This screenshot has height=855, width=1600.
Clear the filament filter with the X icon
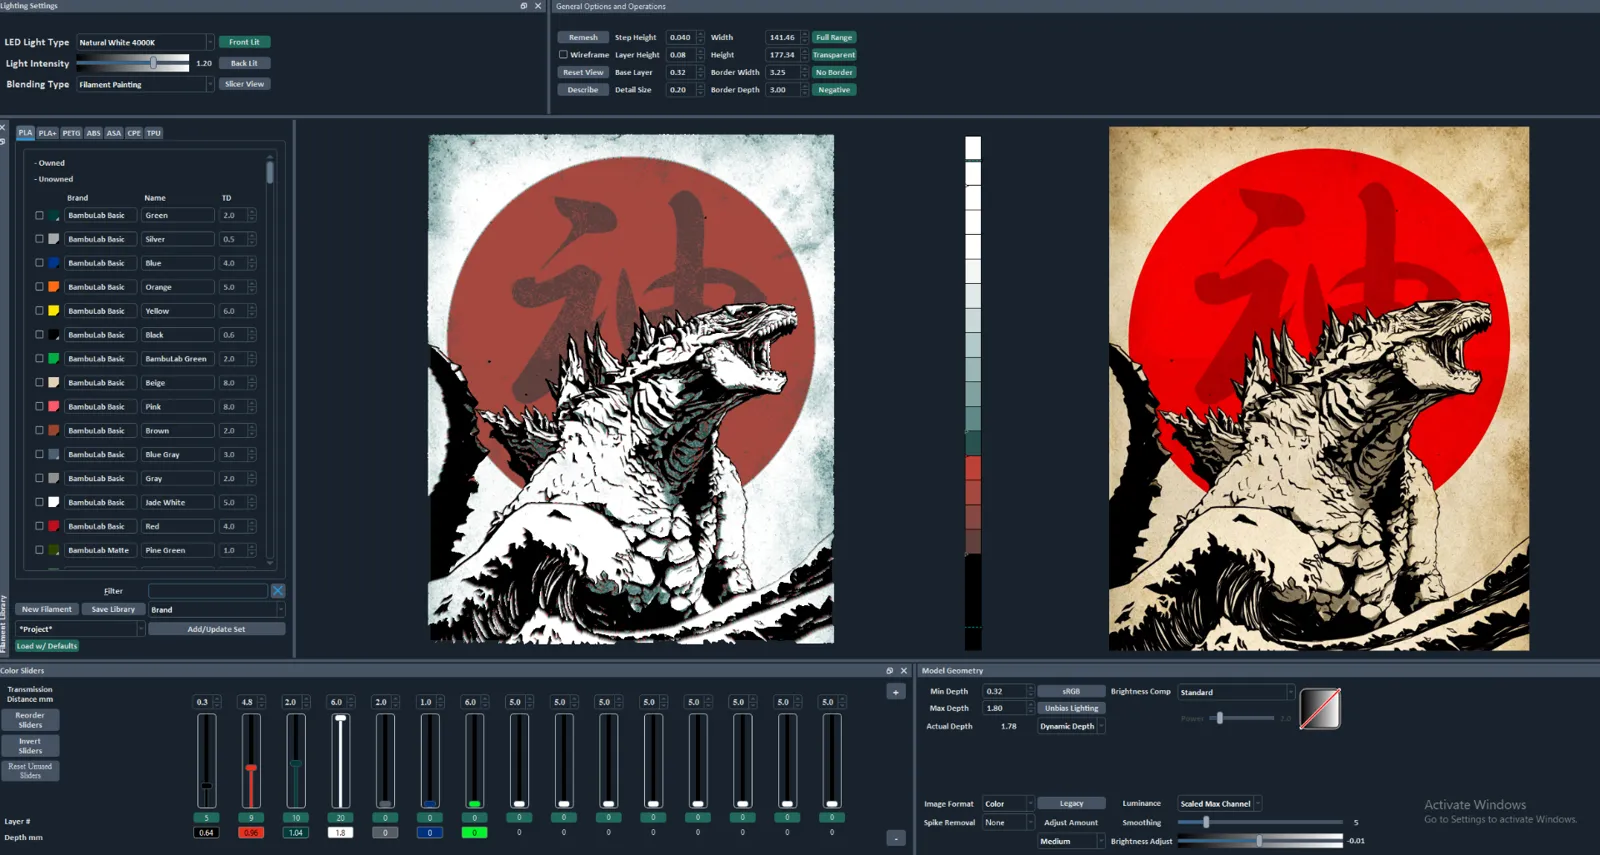[x=278, y=591]
